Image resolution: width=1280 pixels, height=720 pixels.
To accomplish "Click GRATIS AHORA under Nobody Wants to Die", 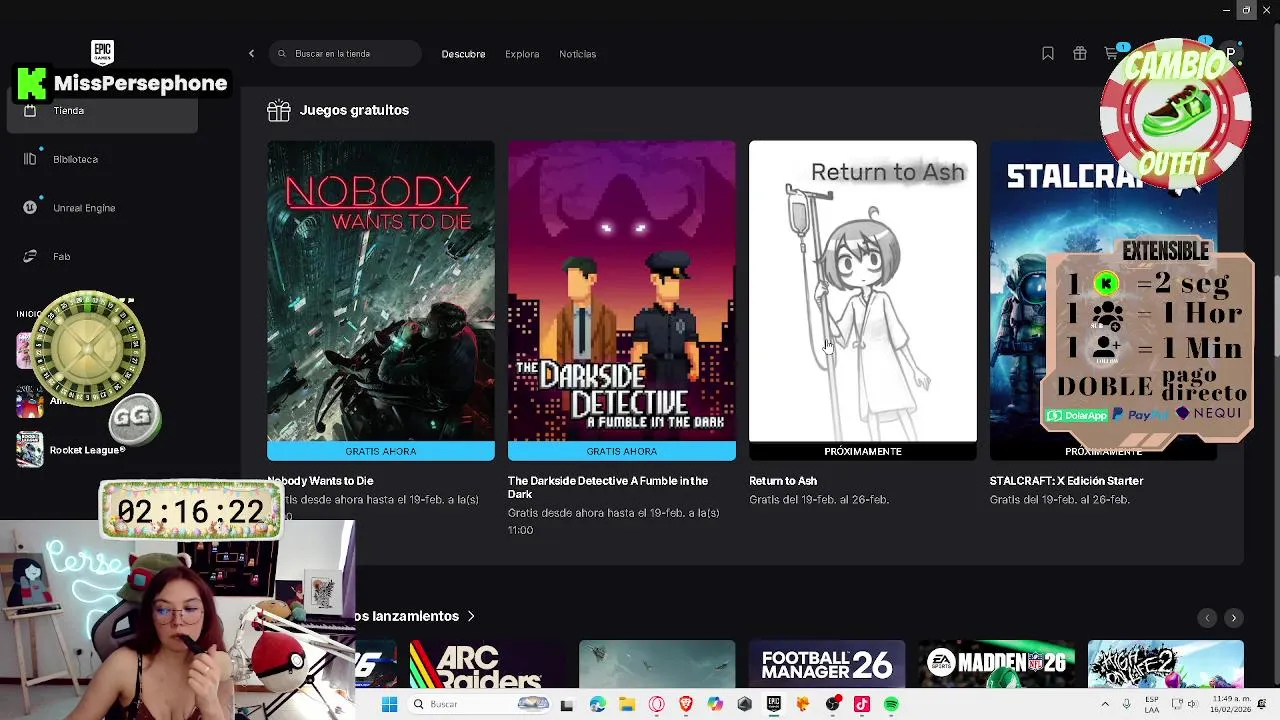I will tap(381, 451).
